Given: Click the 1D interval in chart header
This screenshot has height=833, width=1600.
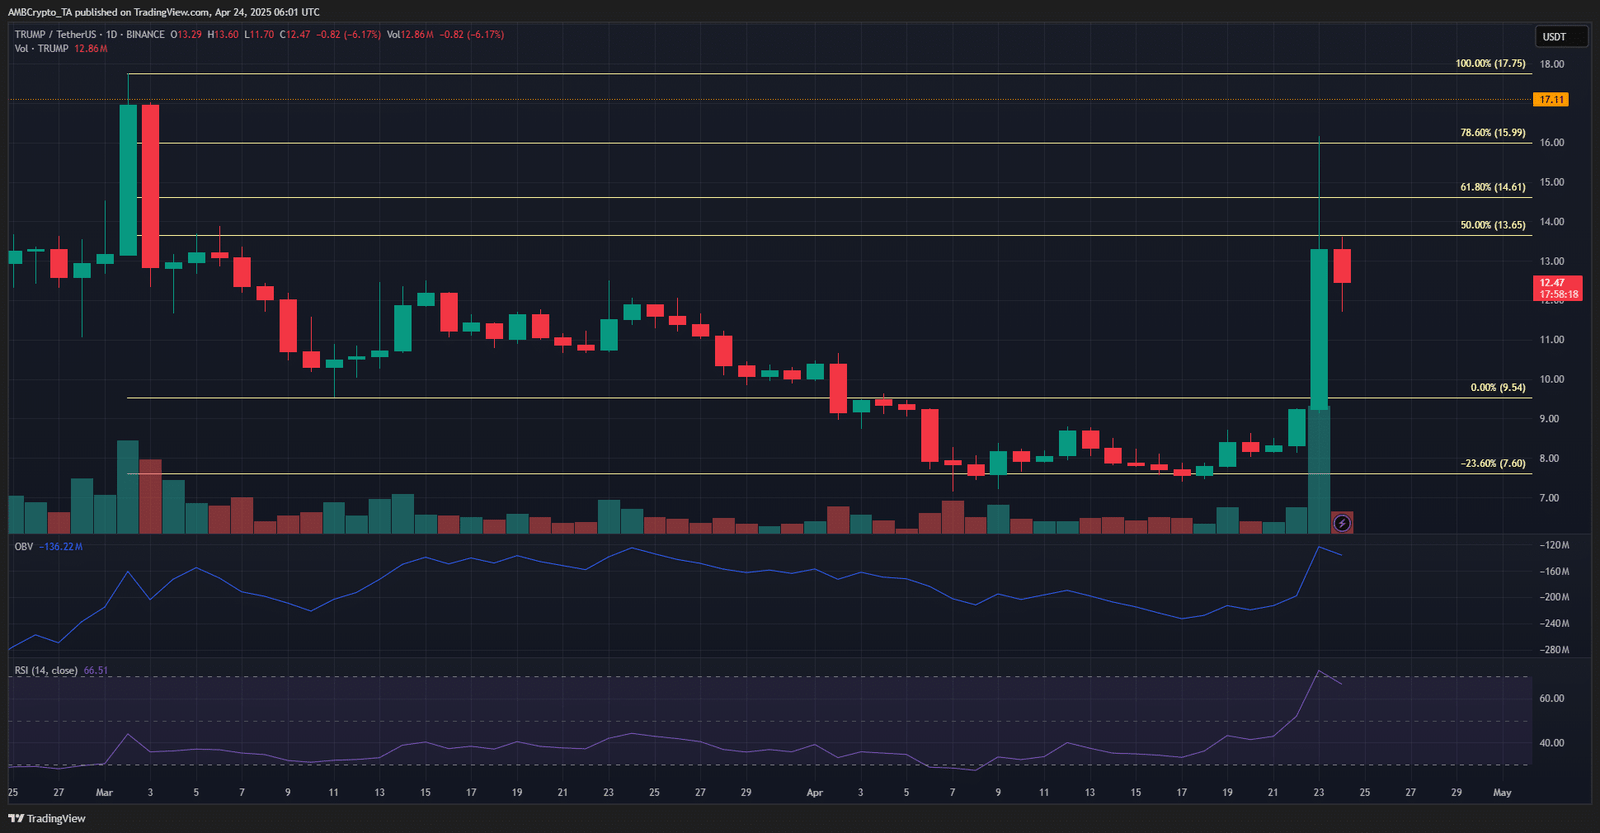Looking at the screenshot, I should [111, 34].
